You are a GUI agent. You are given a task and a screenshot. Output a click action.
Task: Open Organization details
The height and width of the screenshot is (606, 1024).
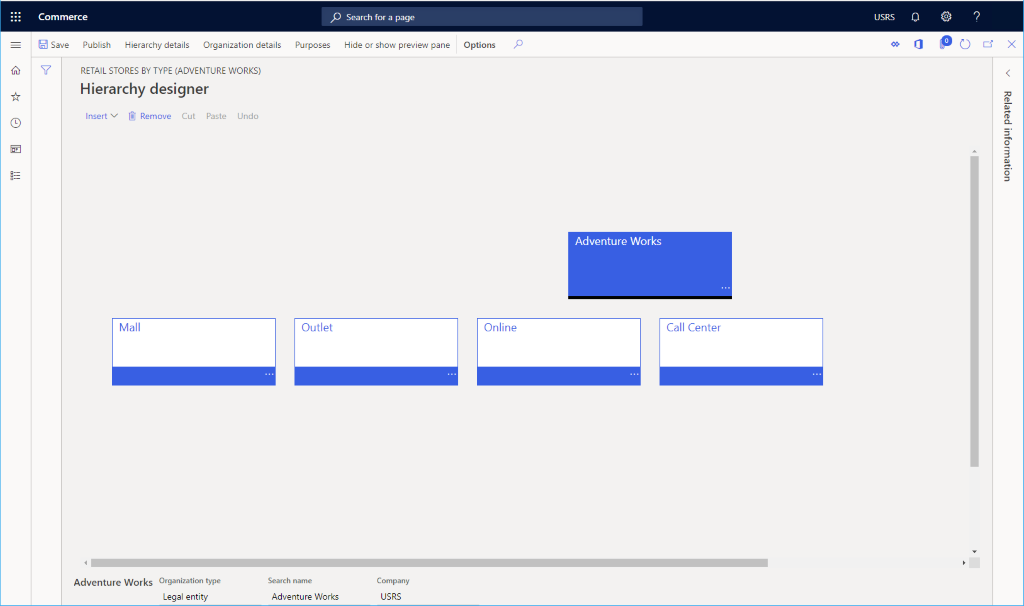pos(242,44)
